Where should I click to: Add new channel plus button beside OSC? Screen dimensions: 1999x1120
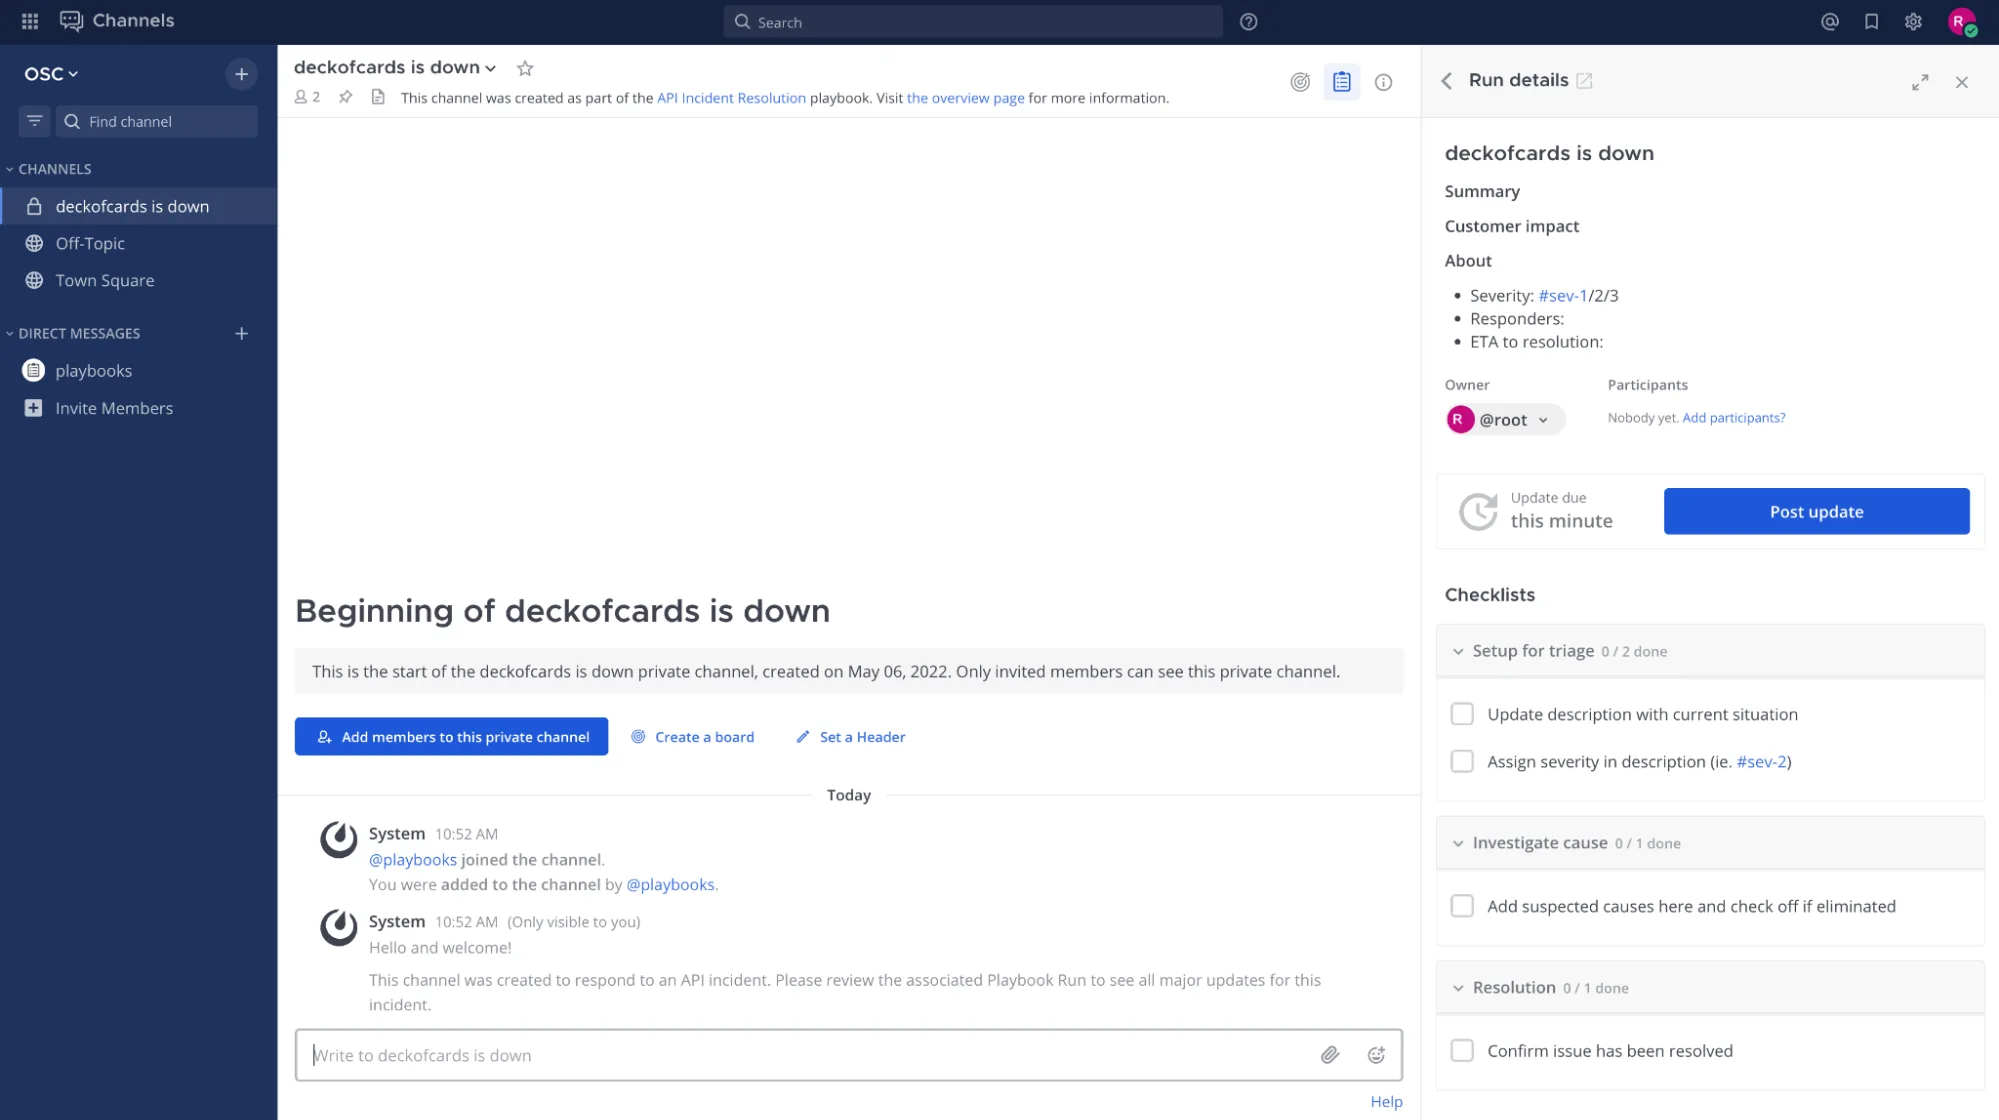(241, 74)
